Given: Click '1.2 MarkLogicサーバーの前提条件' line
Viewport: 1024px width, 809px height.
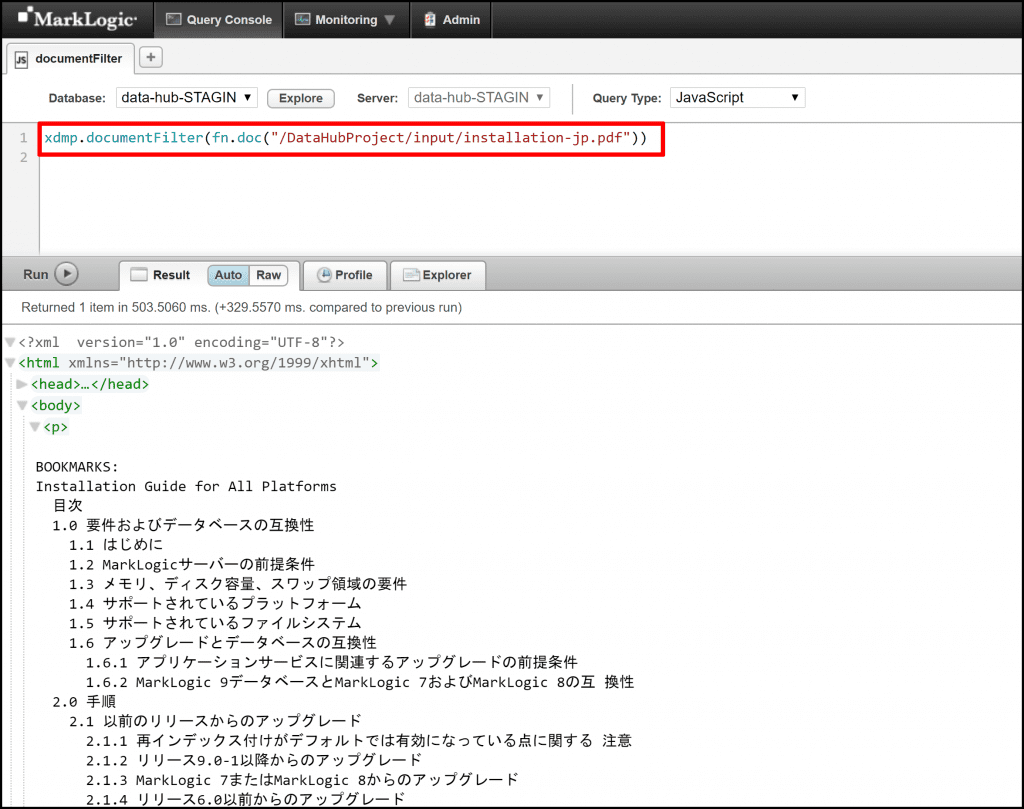Looking at the screenshot, I should (x=192, y=564).
